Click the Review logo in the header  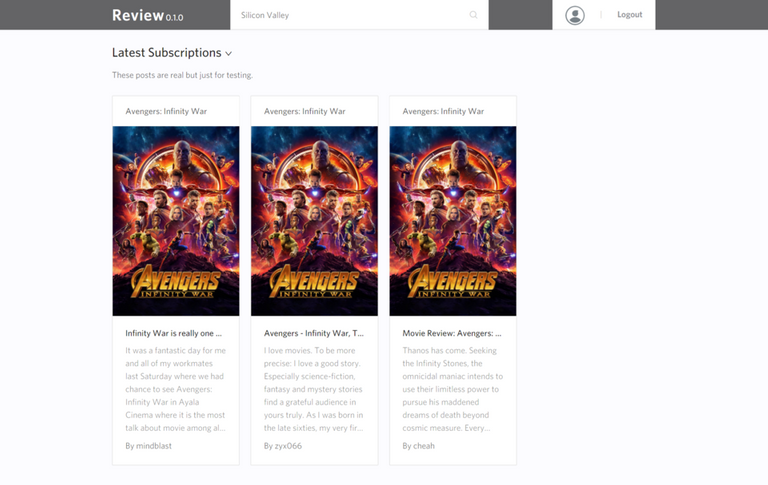(x=147, y=15)
